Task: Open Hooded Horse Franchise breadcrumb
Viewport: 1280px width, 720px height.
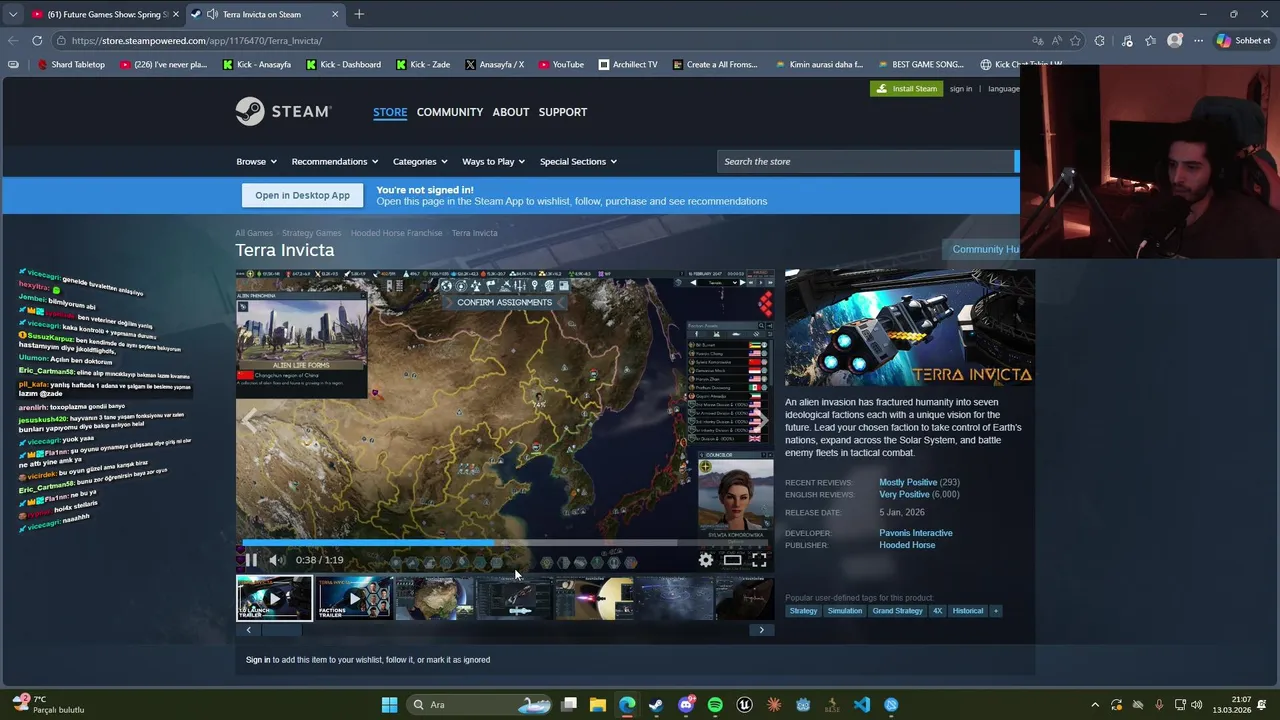Action: point(396,233)
